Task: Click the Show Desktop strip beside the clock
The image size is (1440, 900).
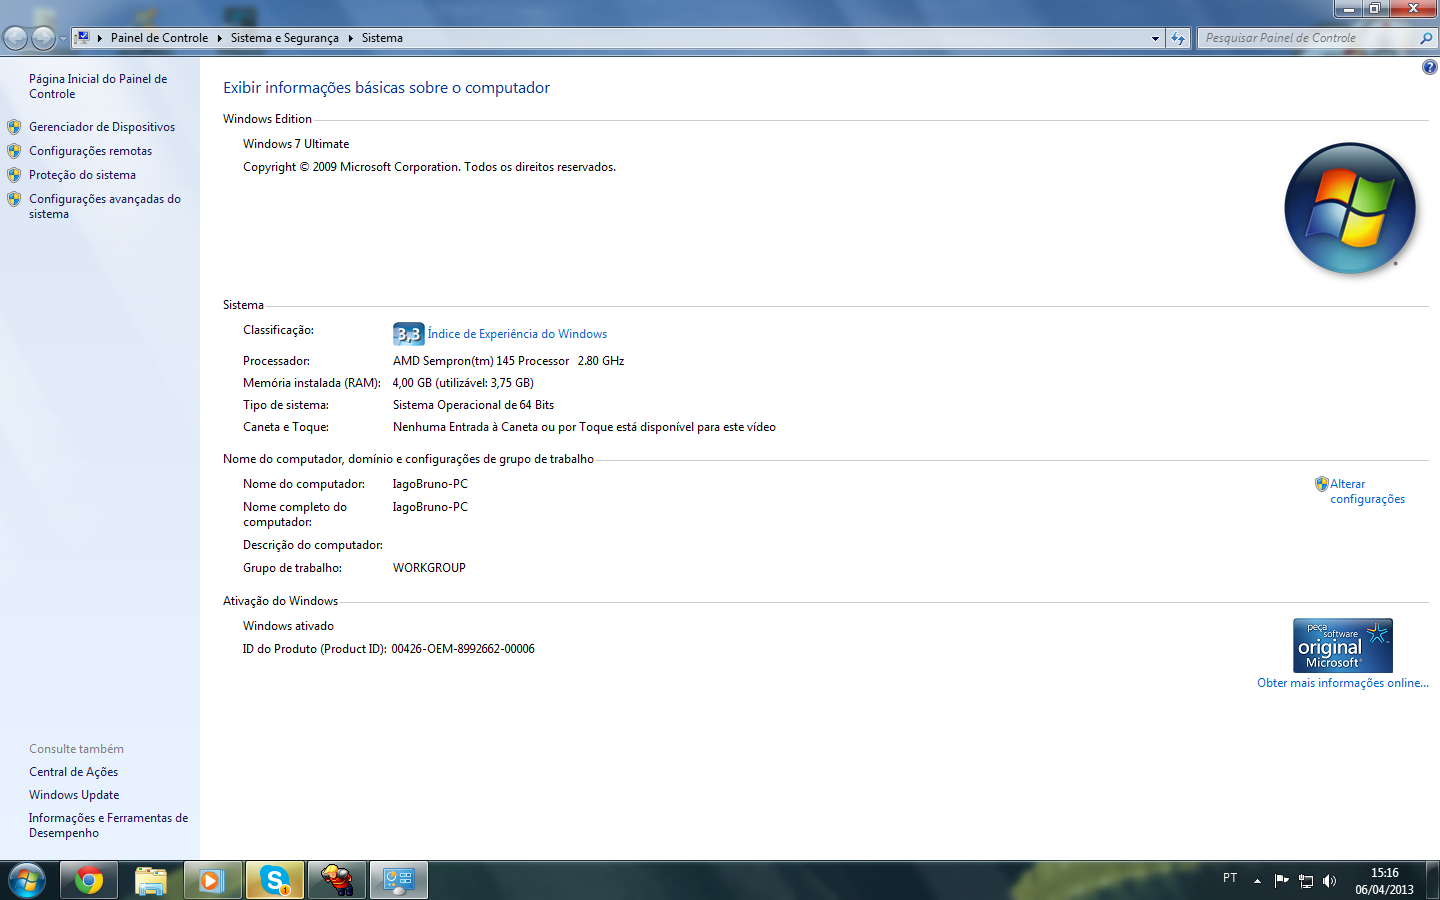Action: tap(1434, 880)
